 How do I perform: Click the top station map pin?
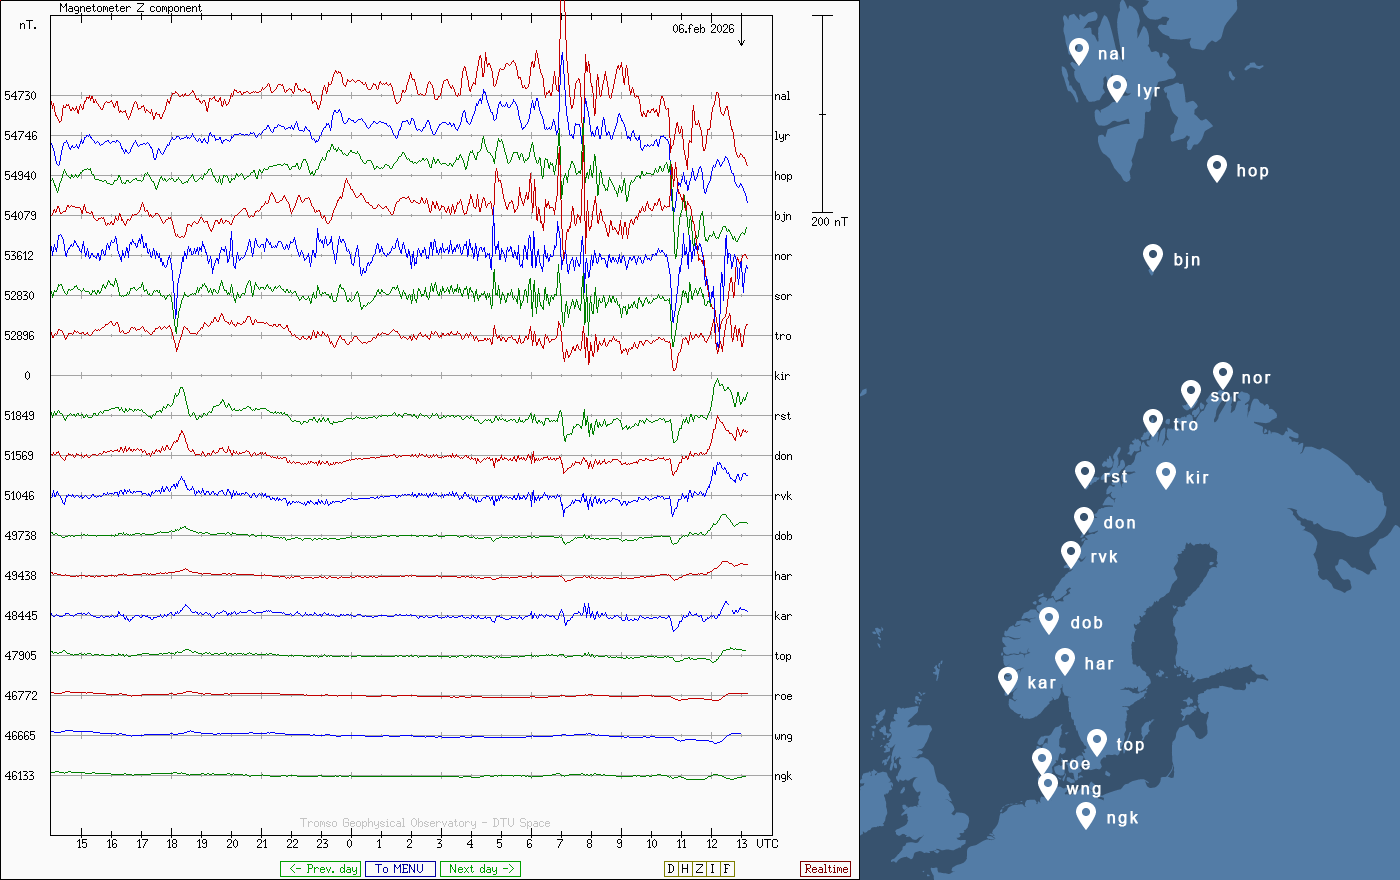click(1097, 742)
